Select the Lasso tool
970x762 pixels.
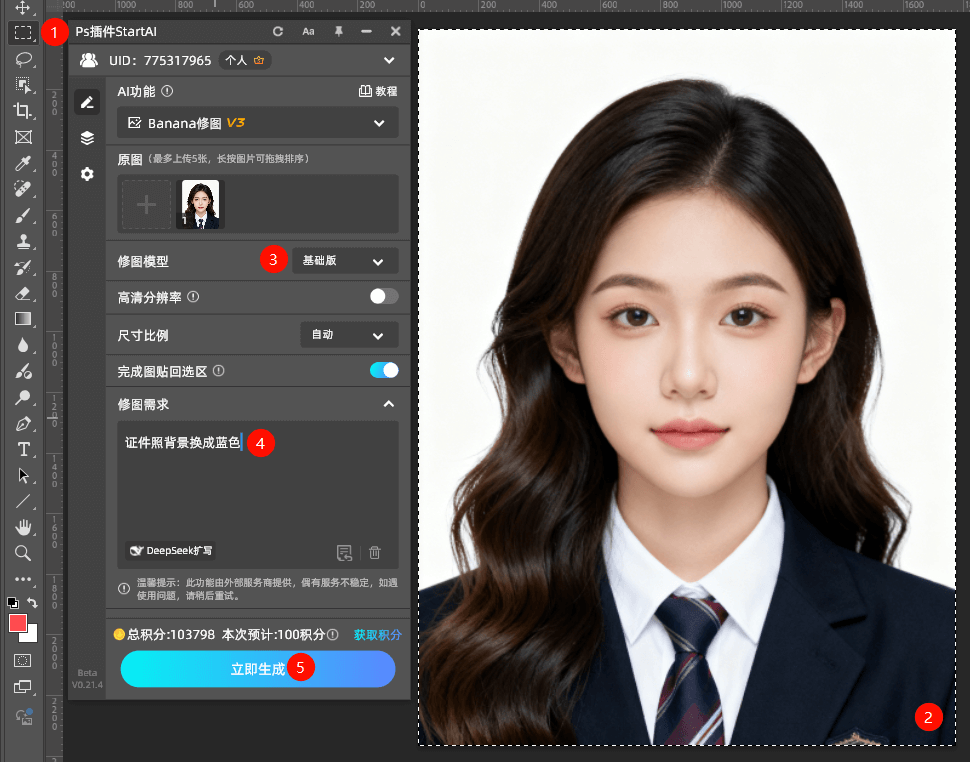(22, 59)
